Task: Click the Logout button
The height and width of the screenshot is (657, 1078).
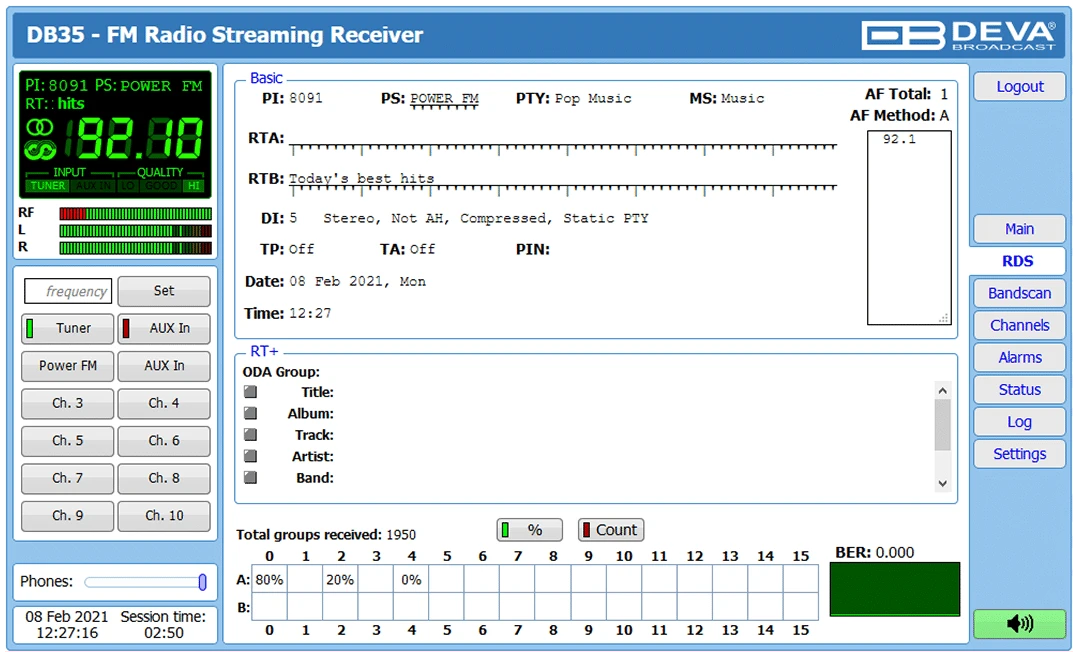Action: click(x=1020, y=87)
